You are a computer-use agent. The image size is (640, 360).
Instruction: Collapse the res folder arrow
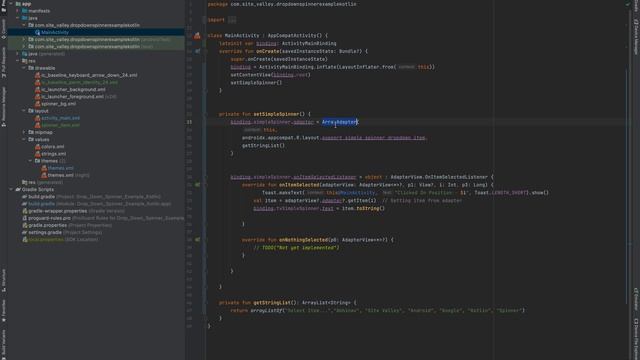pyautogui.click(x=18, y=61)
